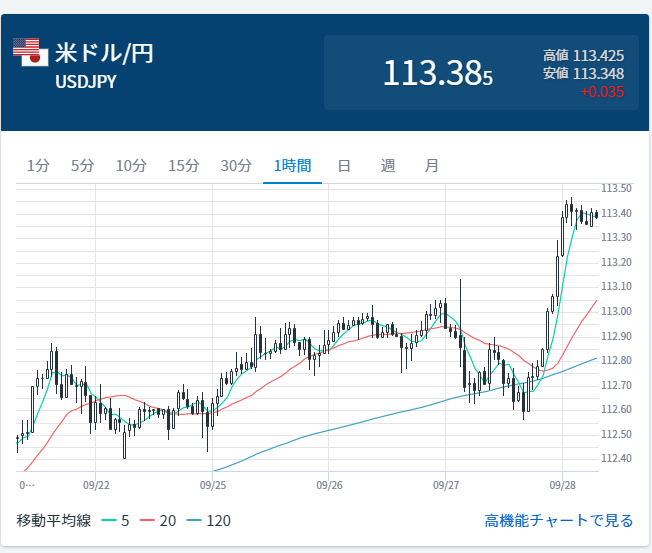Show the monthly 月 chart
The height and width of the screenshot is (553, 652).
pos(432,166)
